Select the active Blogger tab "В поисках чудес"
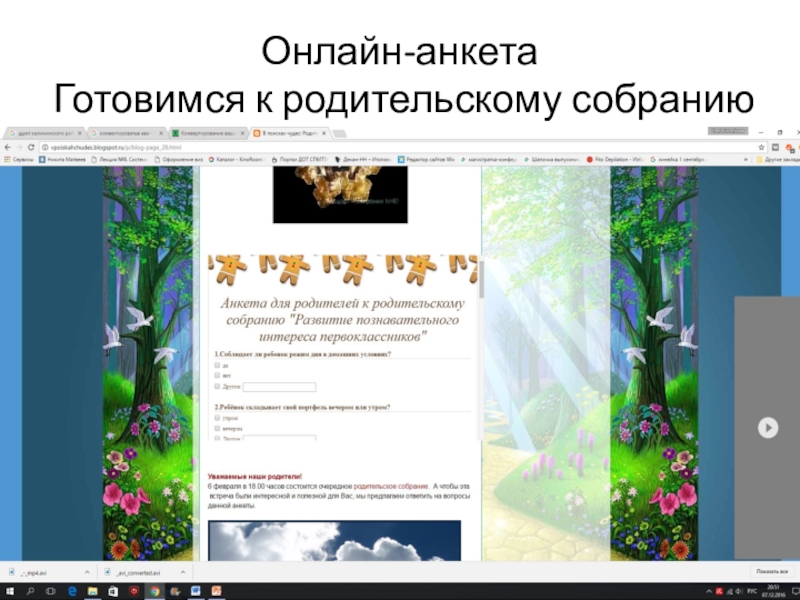Viewport: 800px width, 600px height. 289,134
